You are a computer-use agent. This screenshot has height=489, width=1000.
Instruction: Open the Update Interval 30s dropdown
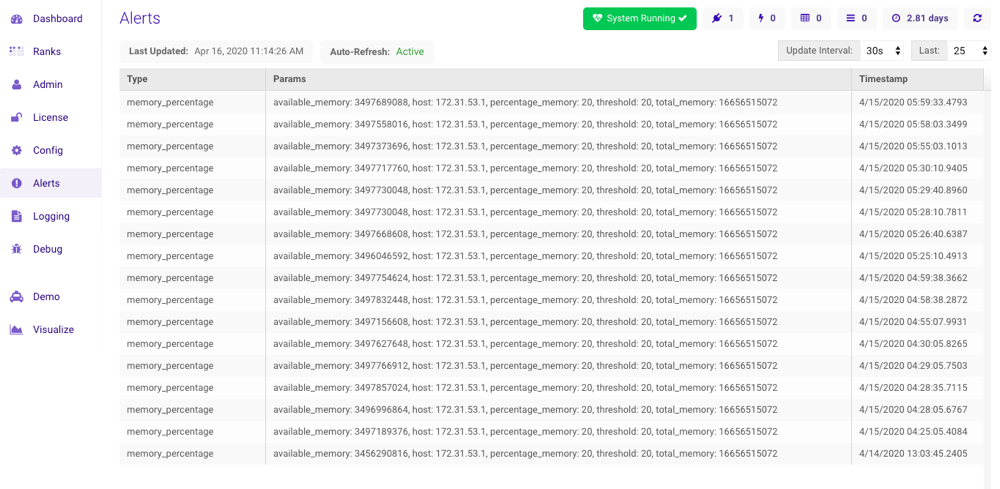coord(882,51)
